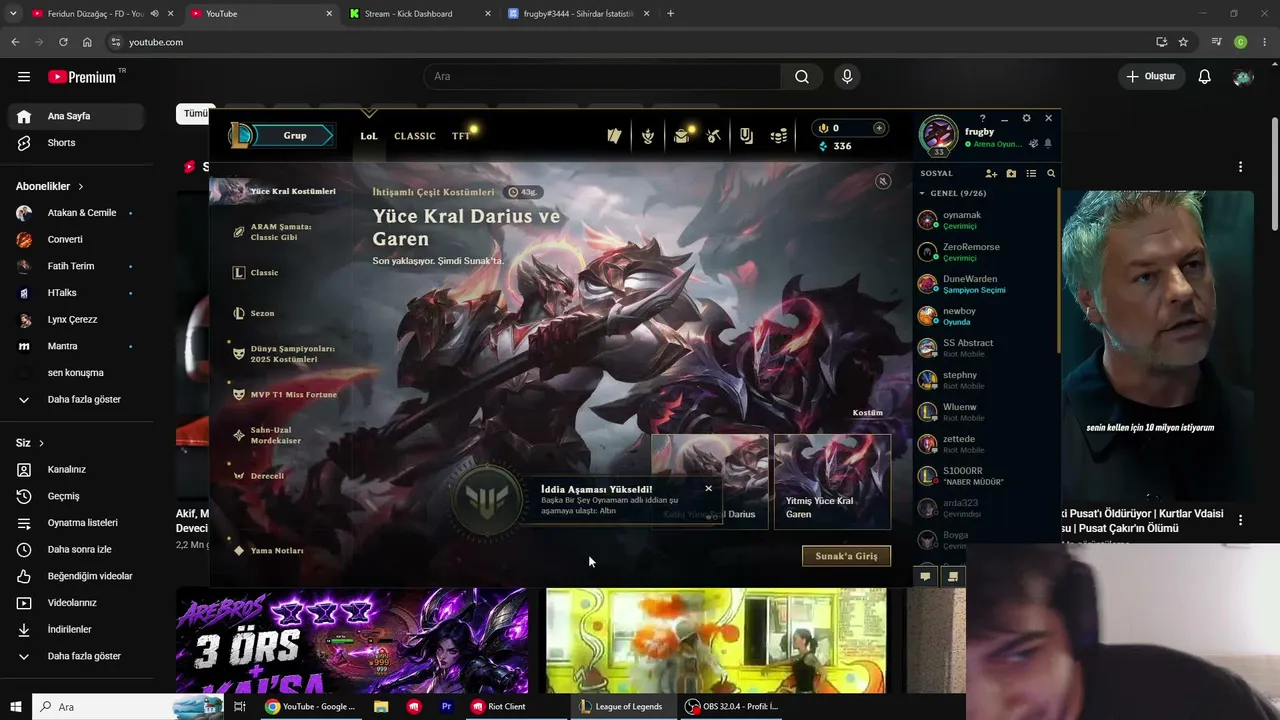The image size is (1280, 720).
Task: Switch to the Stream - Kick Dashboard tab
Action: (x=419, y=14)
